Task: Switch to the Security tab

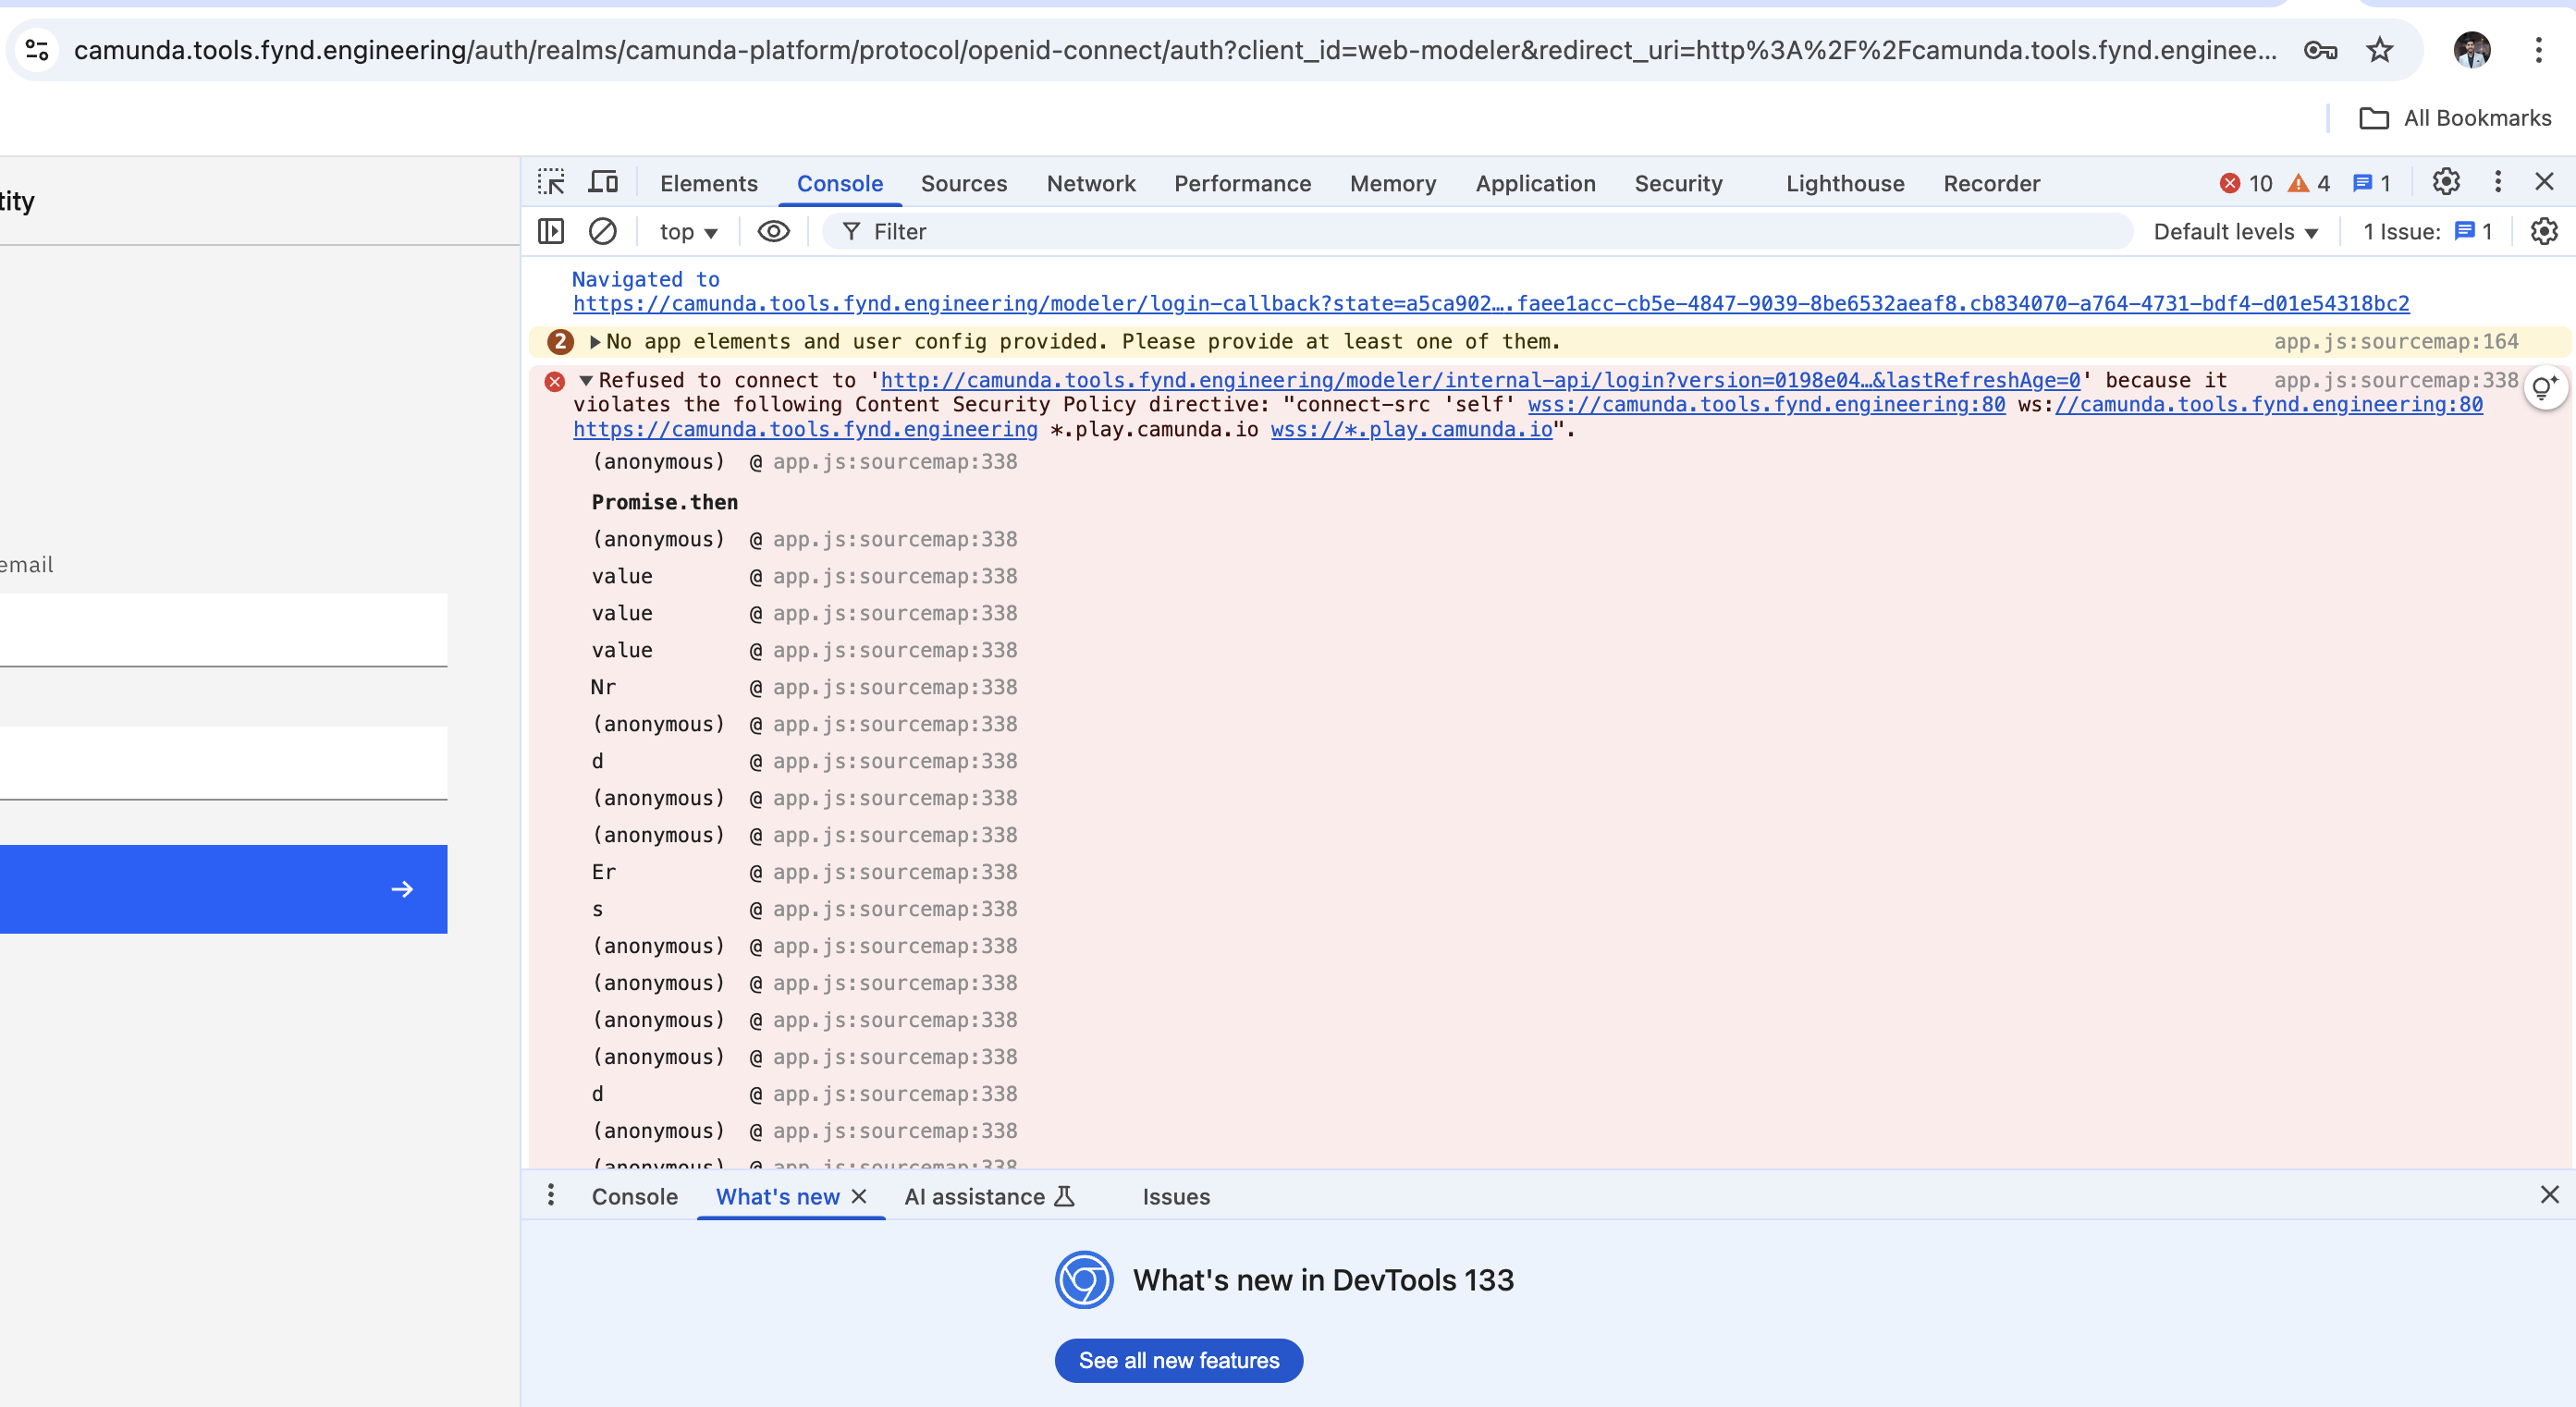Action: pyautogui.click(x=1678, y=183)
